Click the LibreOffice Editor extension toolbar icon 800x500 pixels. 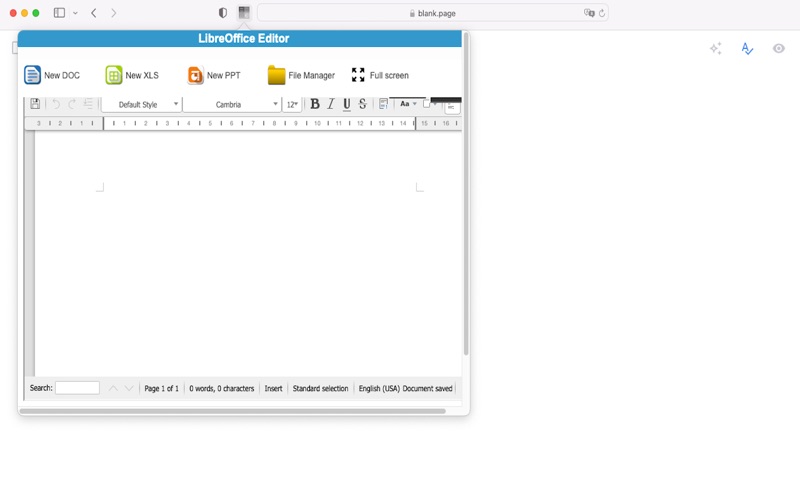point(244,13)
